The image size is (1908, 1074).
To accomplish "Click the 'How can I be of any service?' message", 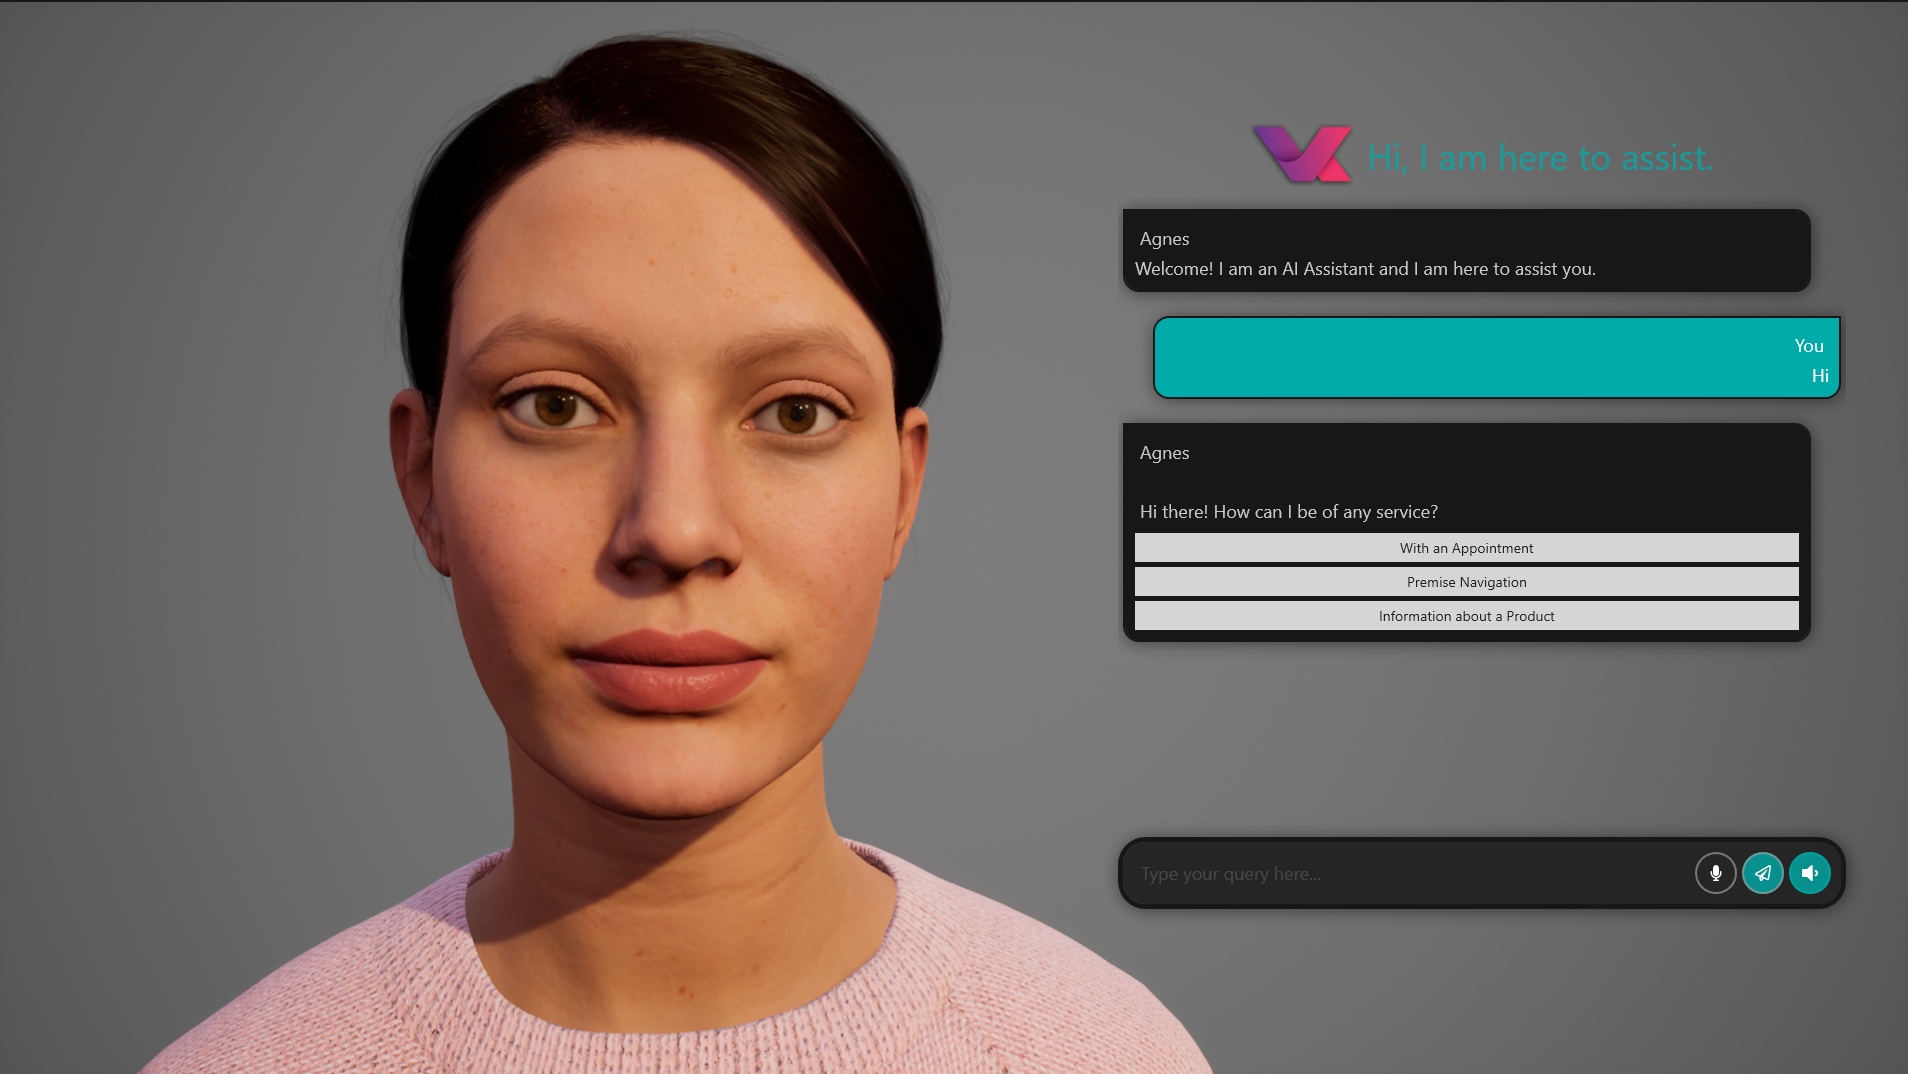I will point(1289,511).
